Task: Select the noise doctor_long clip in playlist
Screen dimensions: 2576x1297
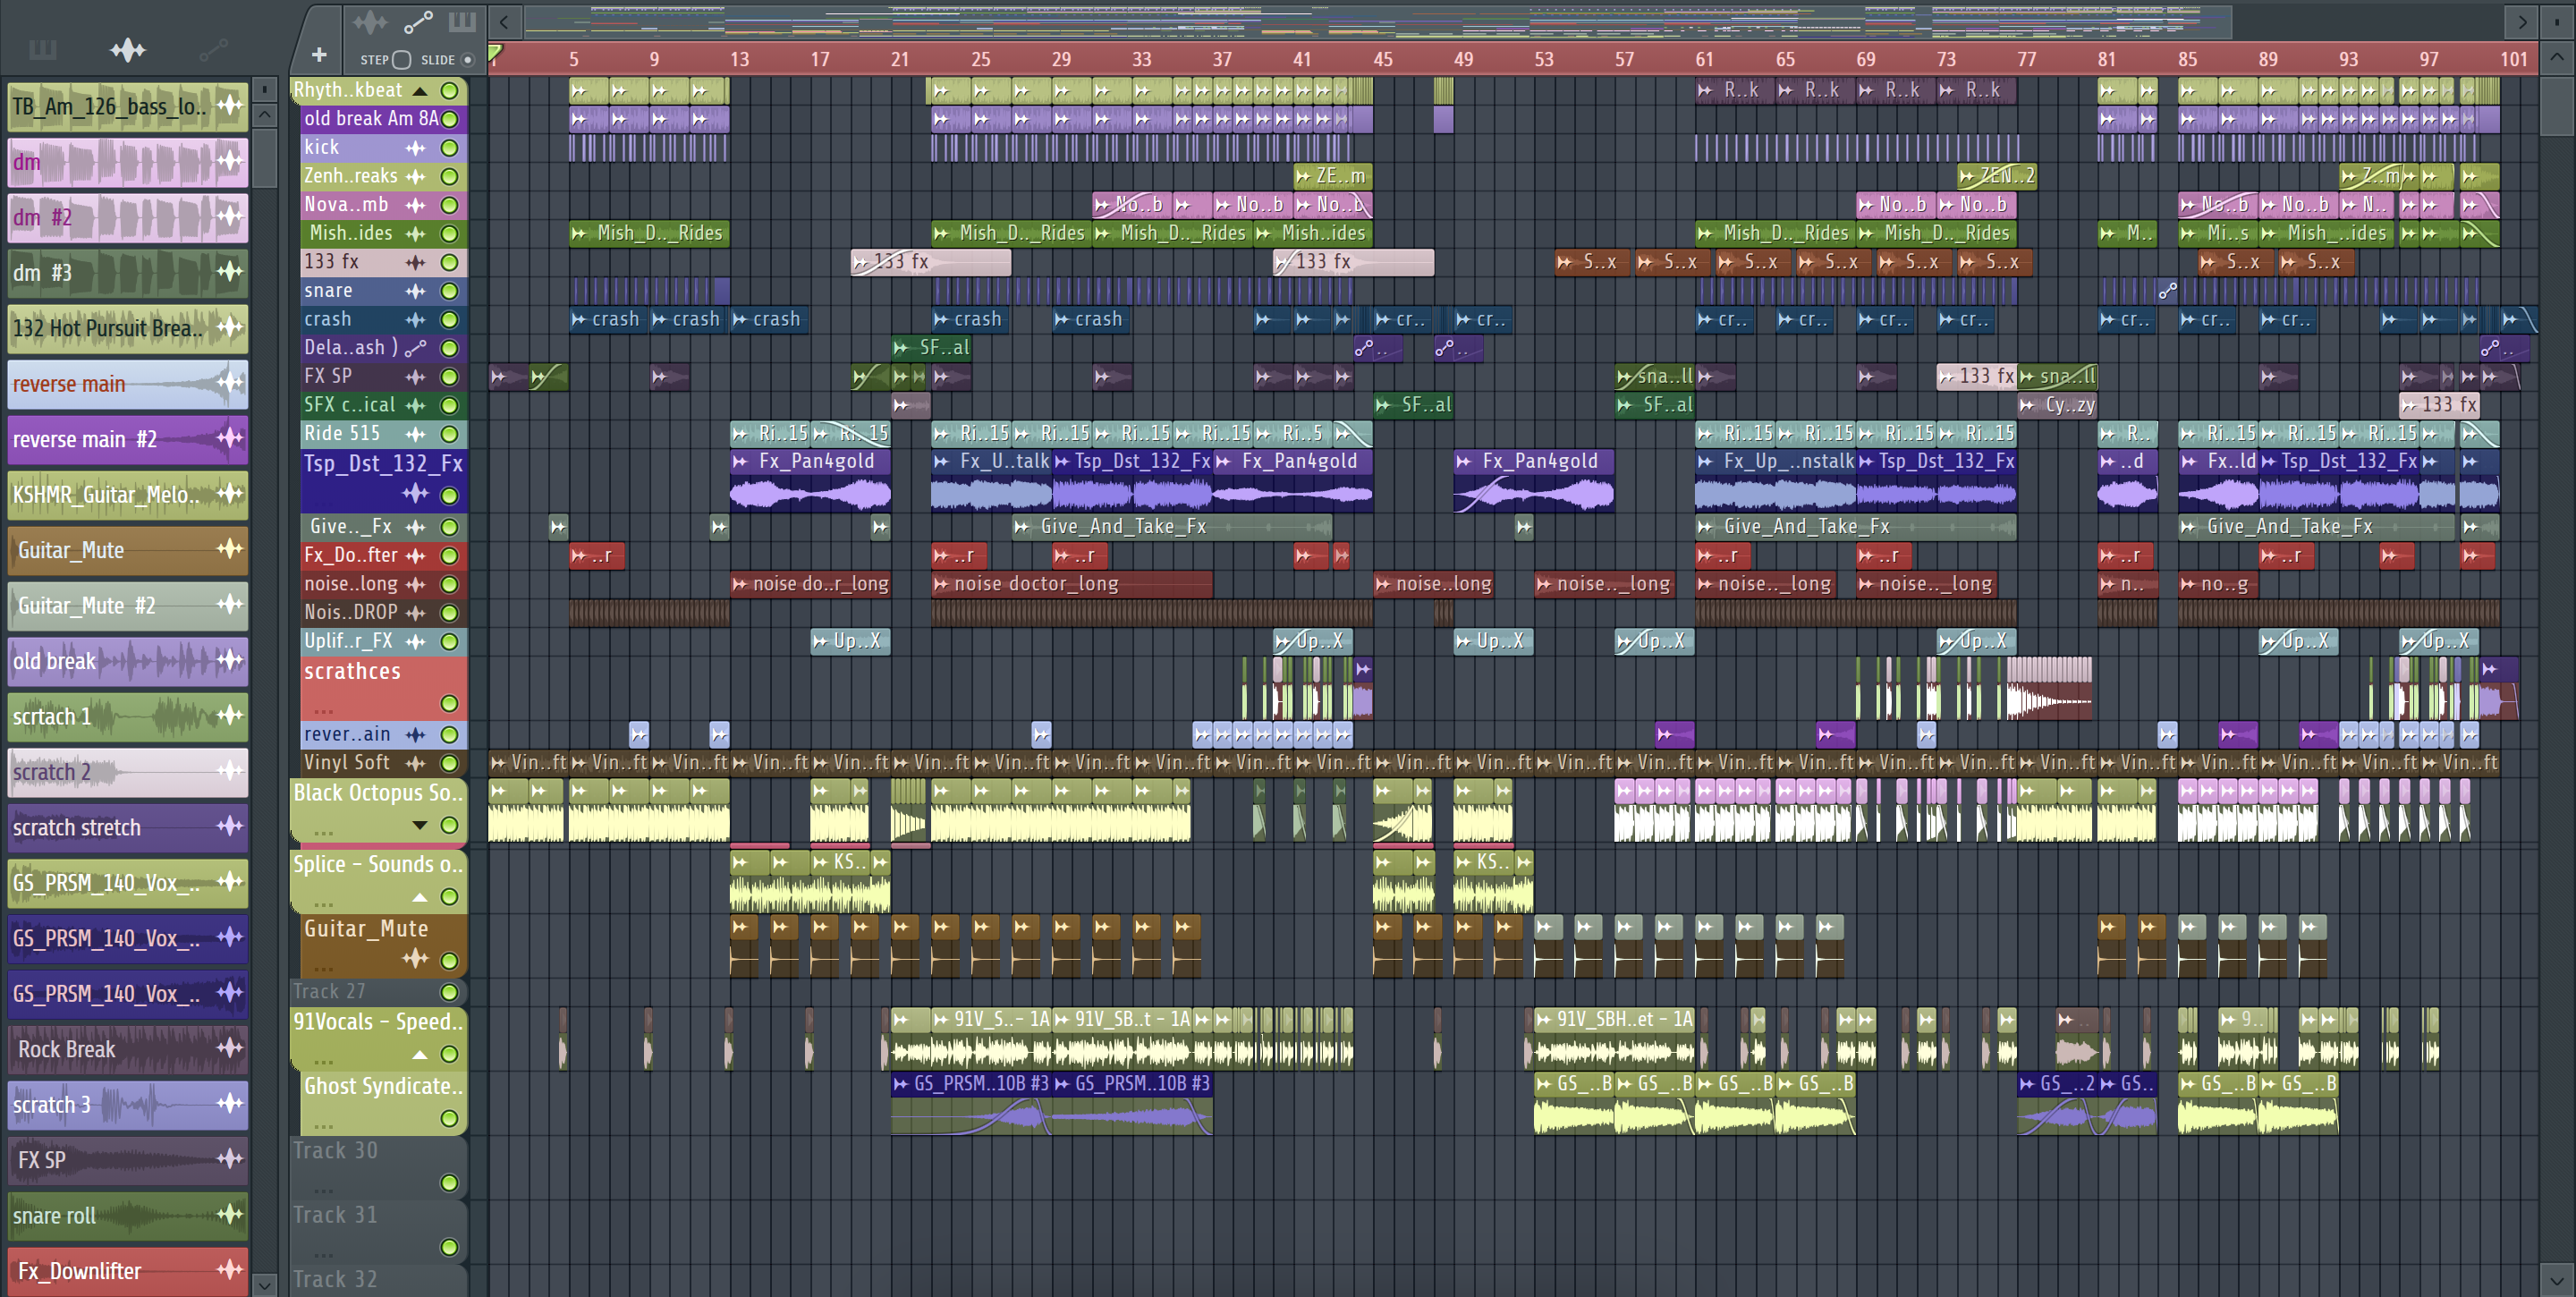Action: coord(1071,584)
